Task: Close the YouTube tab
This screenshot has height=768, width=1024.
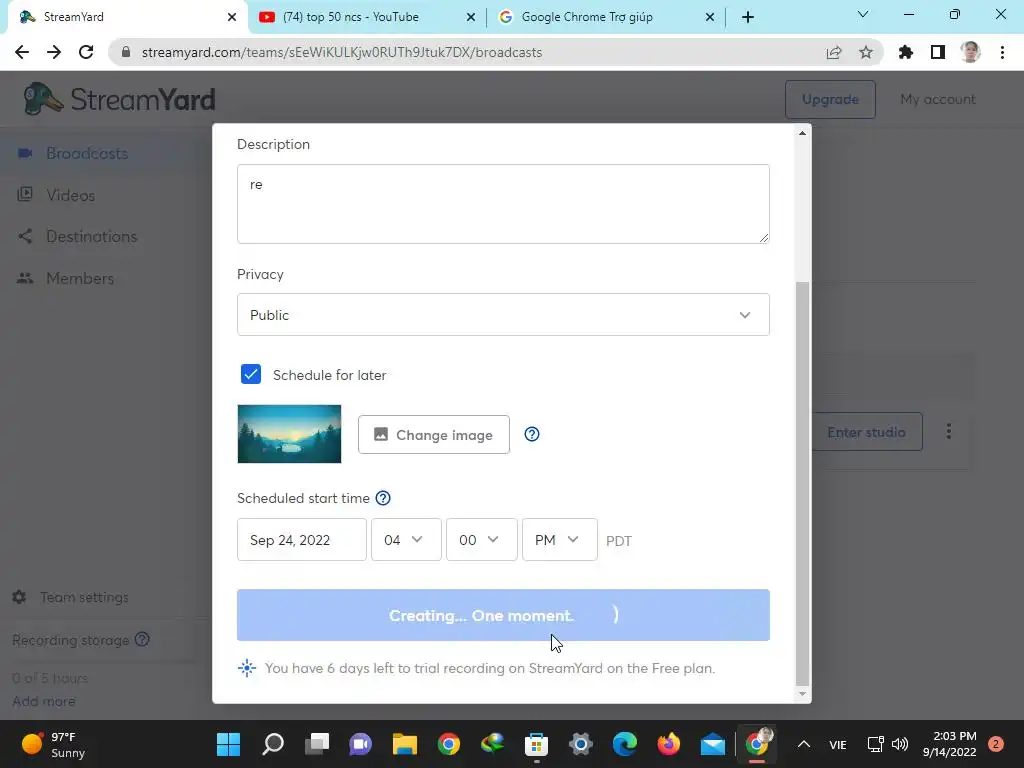Action: (471, 17)
